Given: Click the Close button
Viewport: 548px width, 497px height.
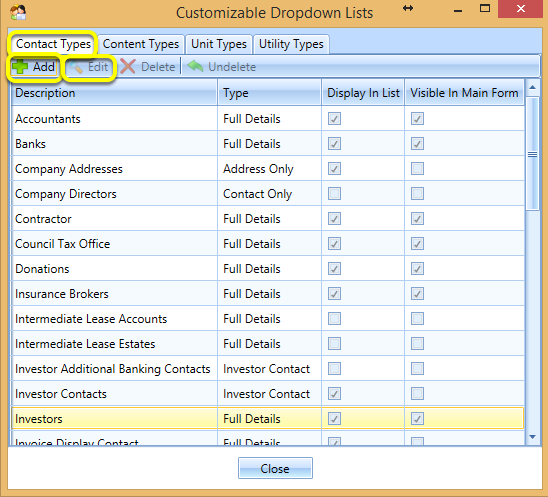Looking at the screenshot, I should coord(275,468).
